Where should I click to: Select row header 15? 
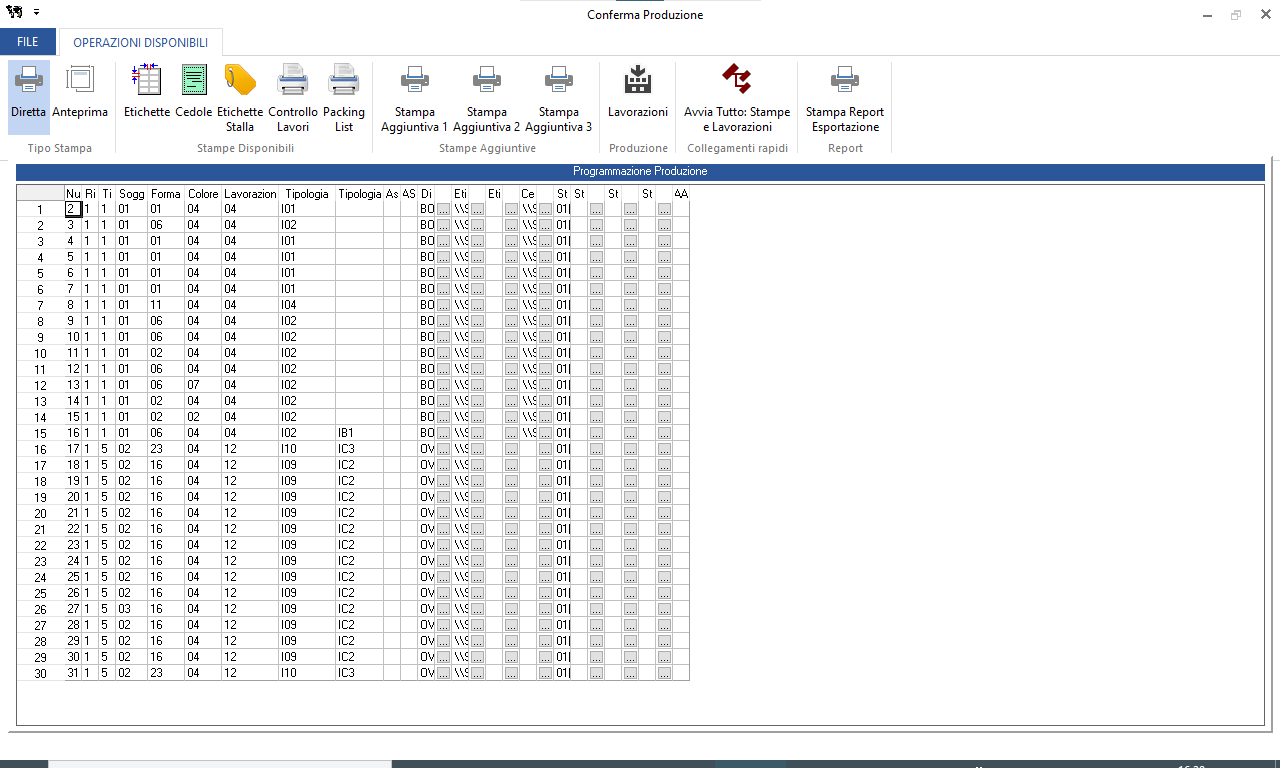41,433
